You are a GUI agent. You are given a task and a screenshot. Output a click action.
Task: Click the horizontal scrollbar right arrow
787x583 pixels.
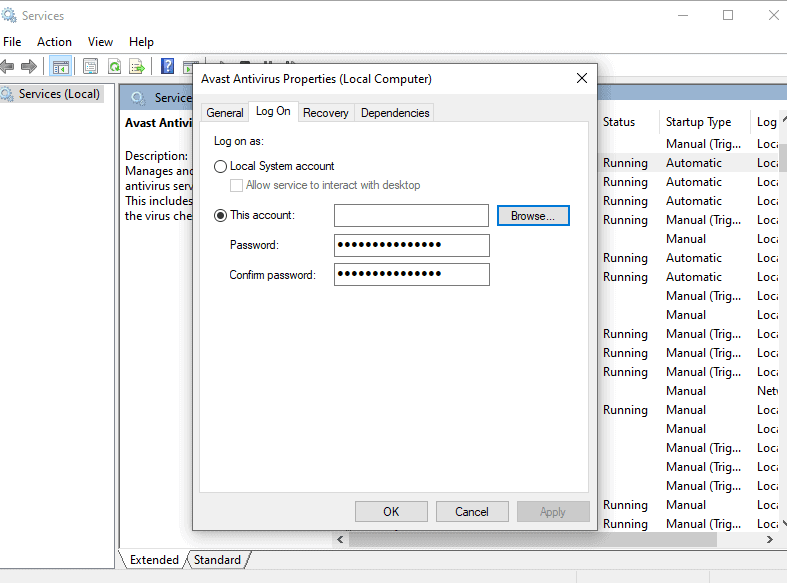[x=770, y=540]
